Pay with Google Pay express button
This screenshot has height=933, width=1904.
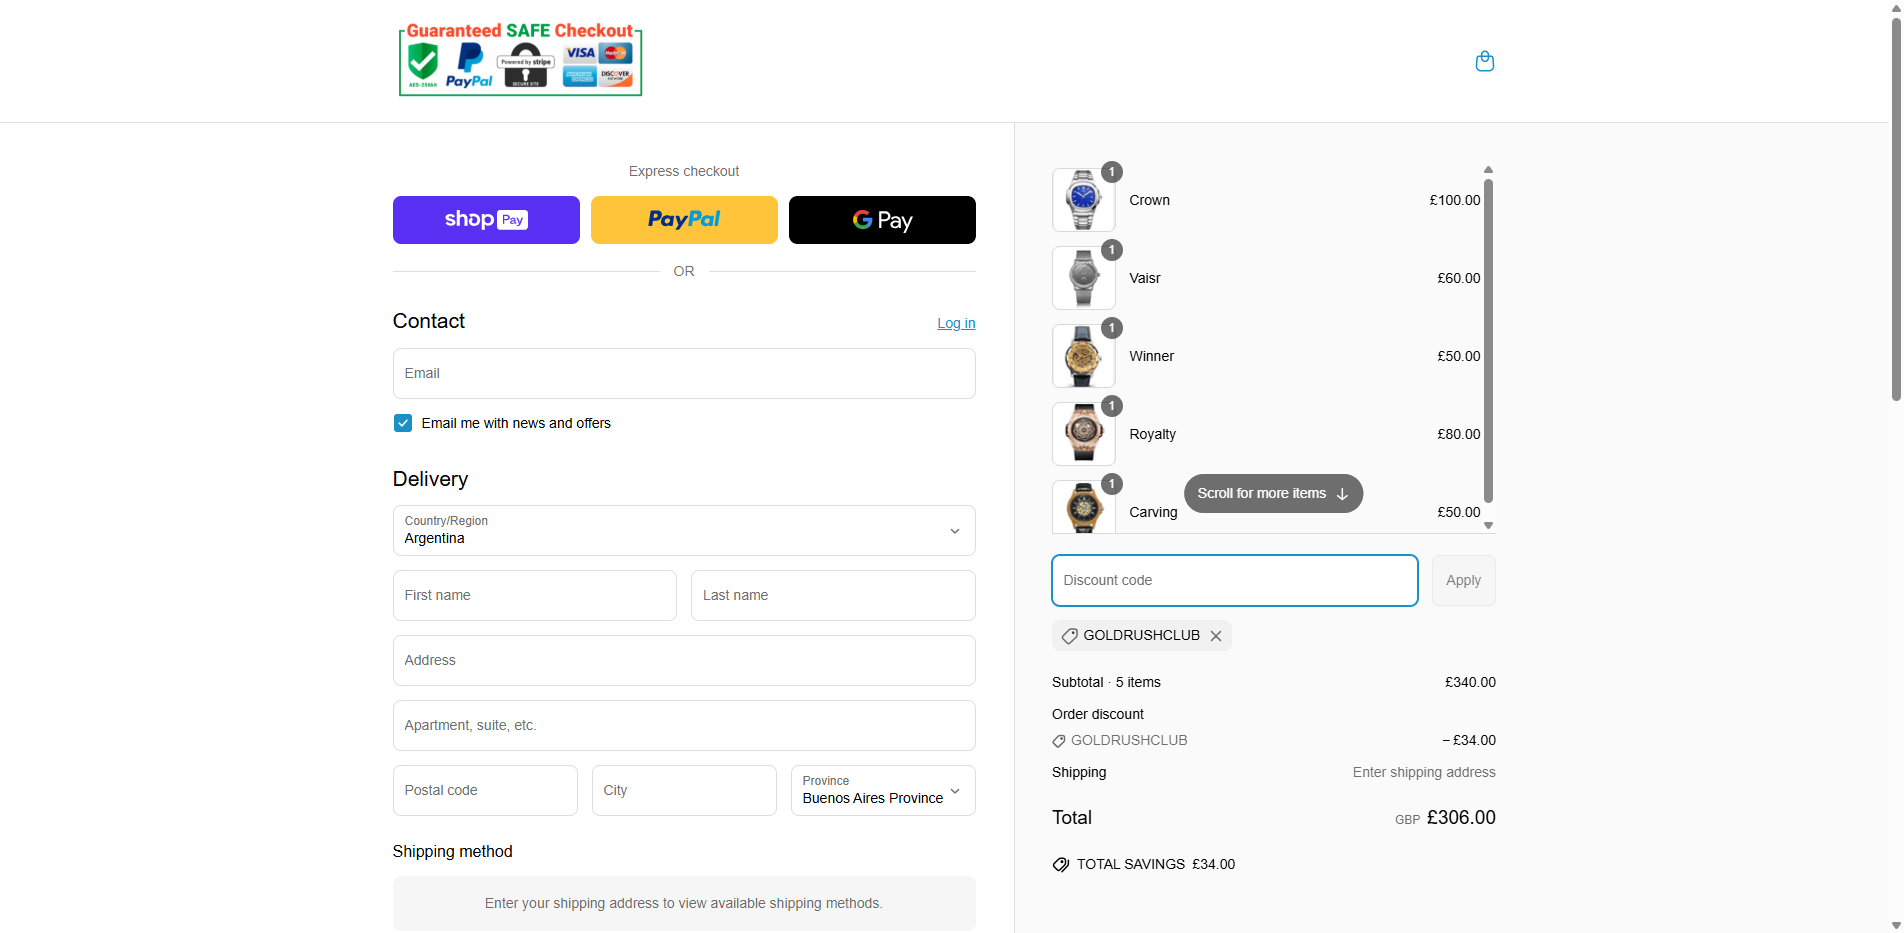(x=882, y=220)
